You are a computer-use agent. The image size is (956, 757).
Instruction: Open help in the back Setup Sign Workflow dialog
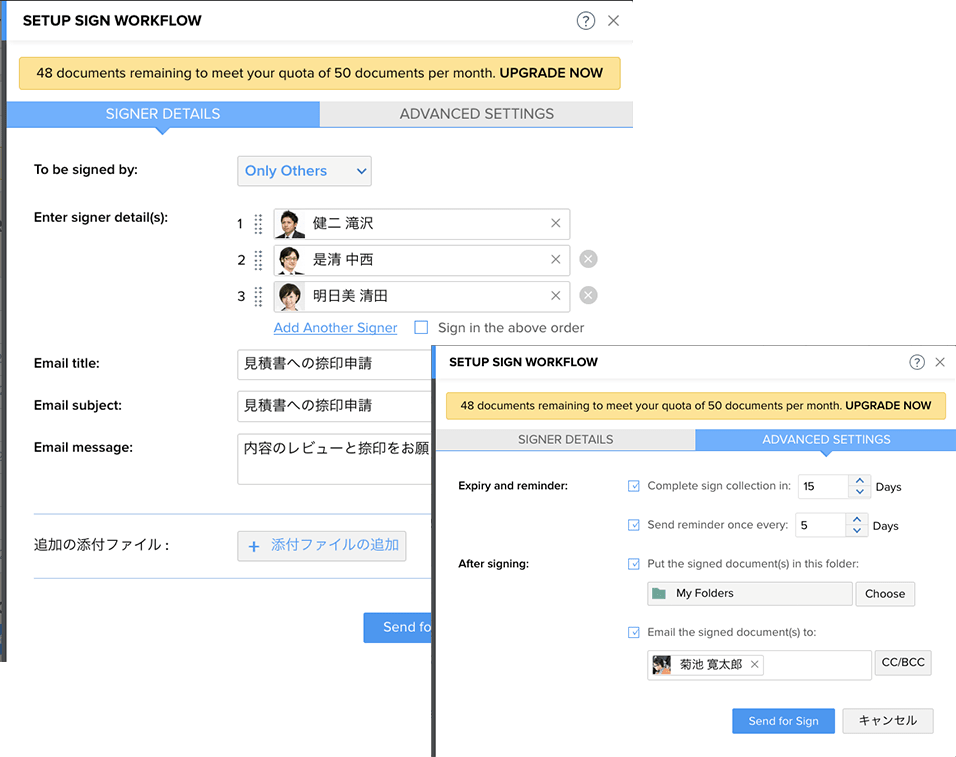coord(585,21)
